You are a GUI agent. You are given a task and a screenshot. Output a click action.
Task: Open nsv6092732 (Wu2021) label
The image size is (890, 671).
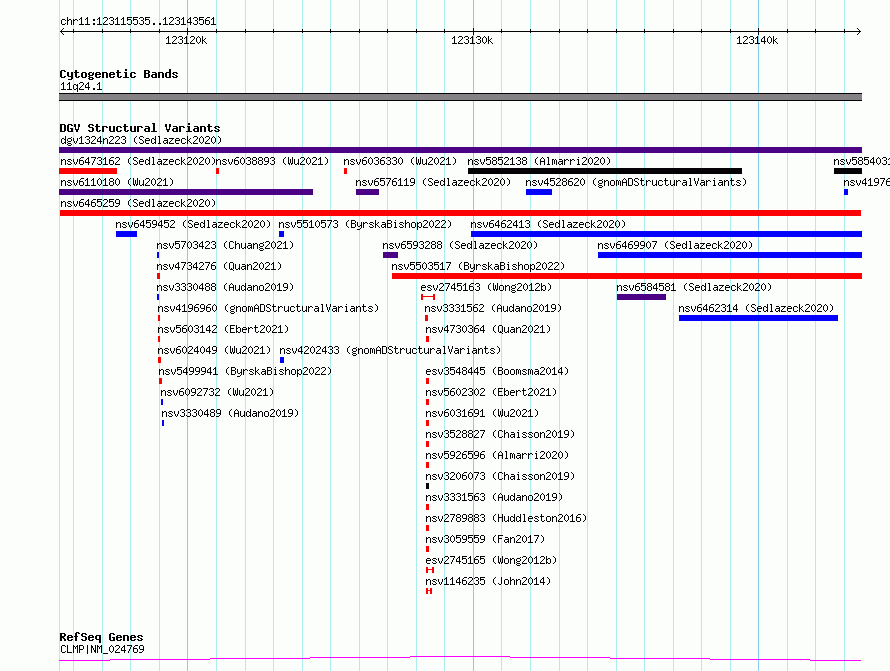coord(217,392)
